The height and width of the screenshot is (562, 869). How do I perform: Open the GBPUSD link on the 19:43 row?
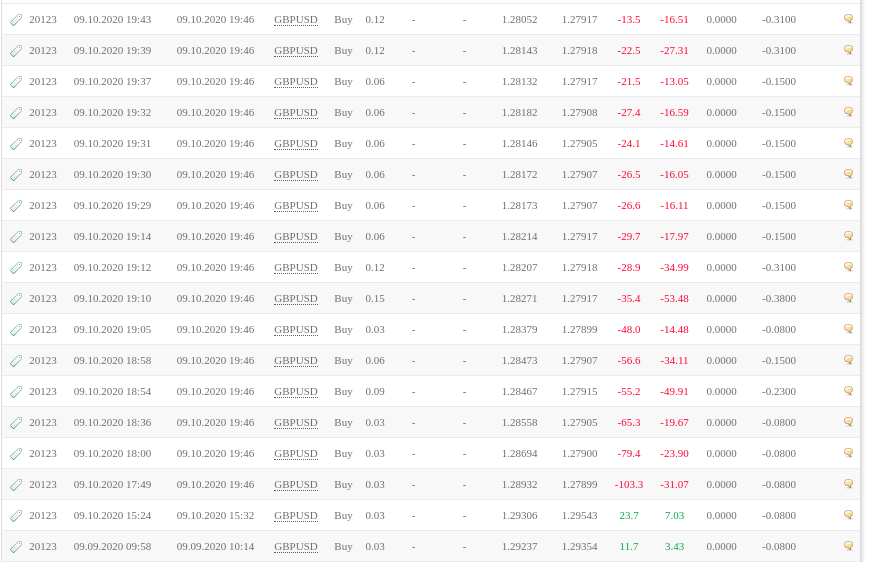point(296,20)
